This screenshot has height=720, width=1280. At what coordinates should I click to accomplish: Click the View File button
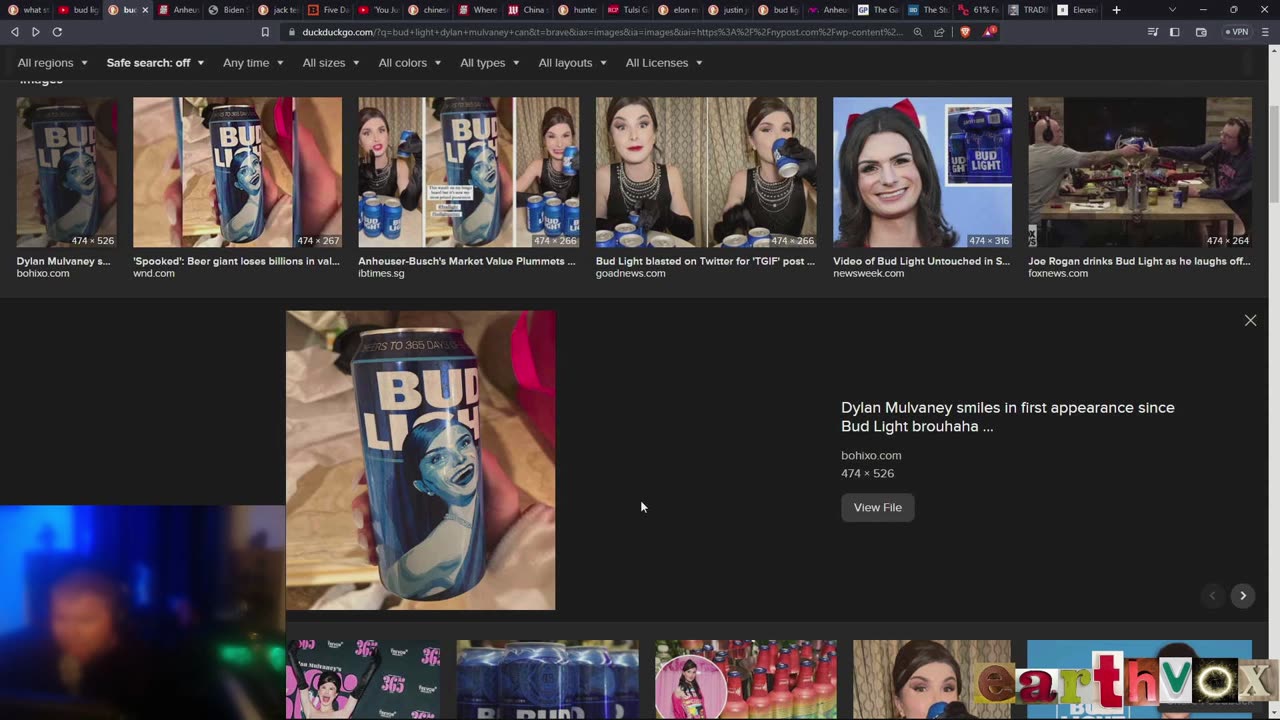pos(877,508)
